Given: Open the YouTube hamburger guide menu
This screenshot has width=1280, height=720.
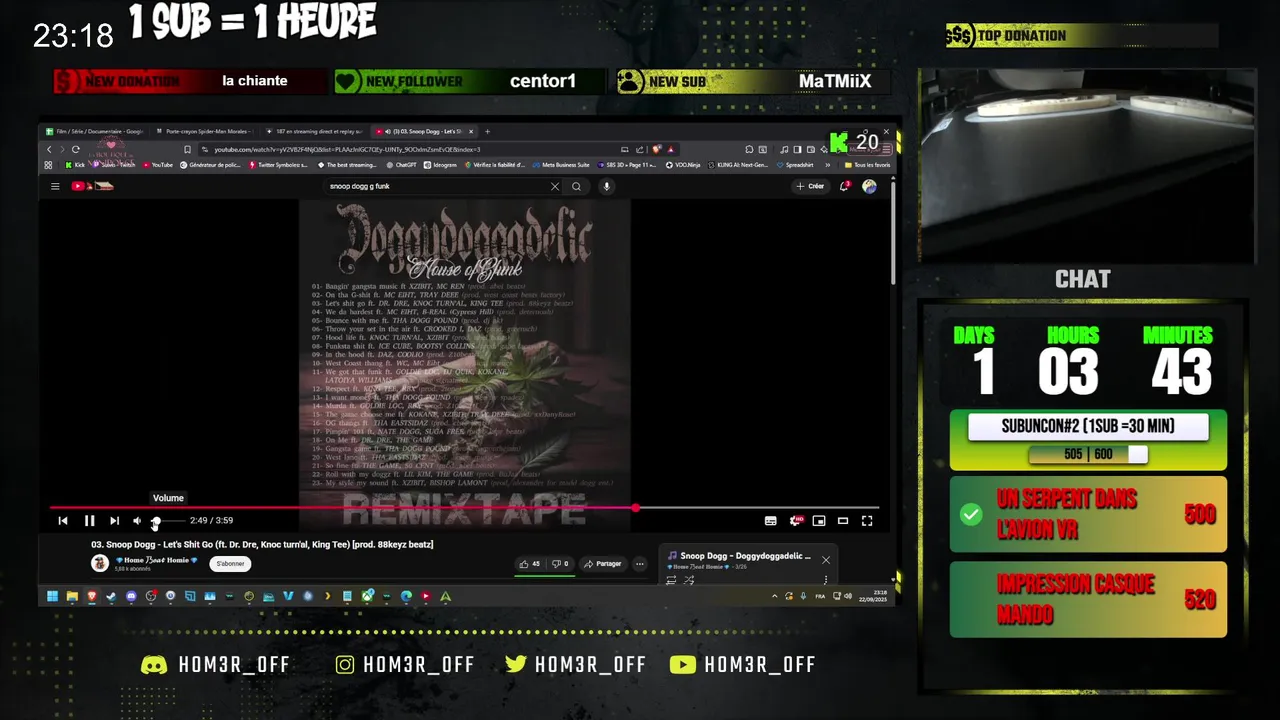Looking at the screenshot, I should coord(55,186).
